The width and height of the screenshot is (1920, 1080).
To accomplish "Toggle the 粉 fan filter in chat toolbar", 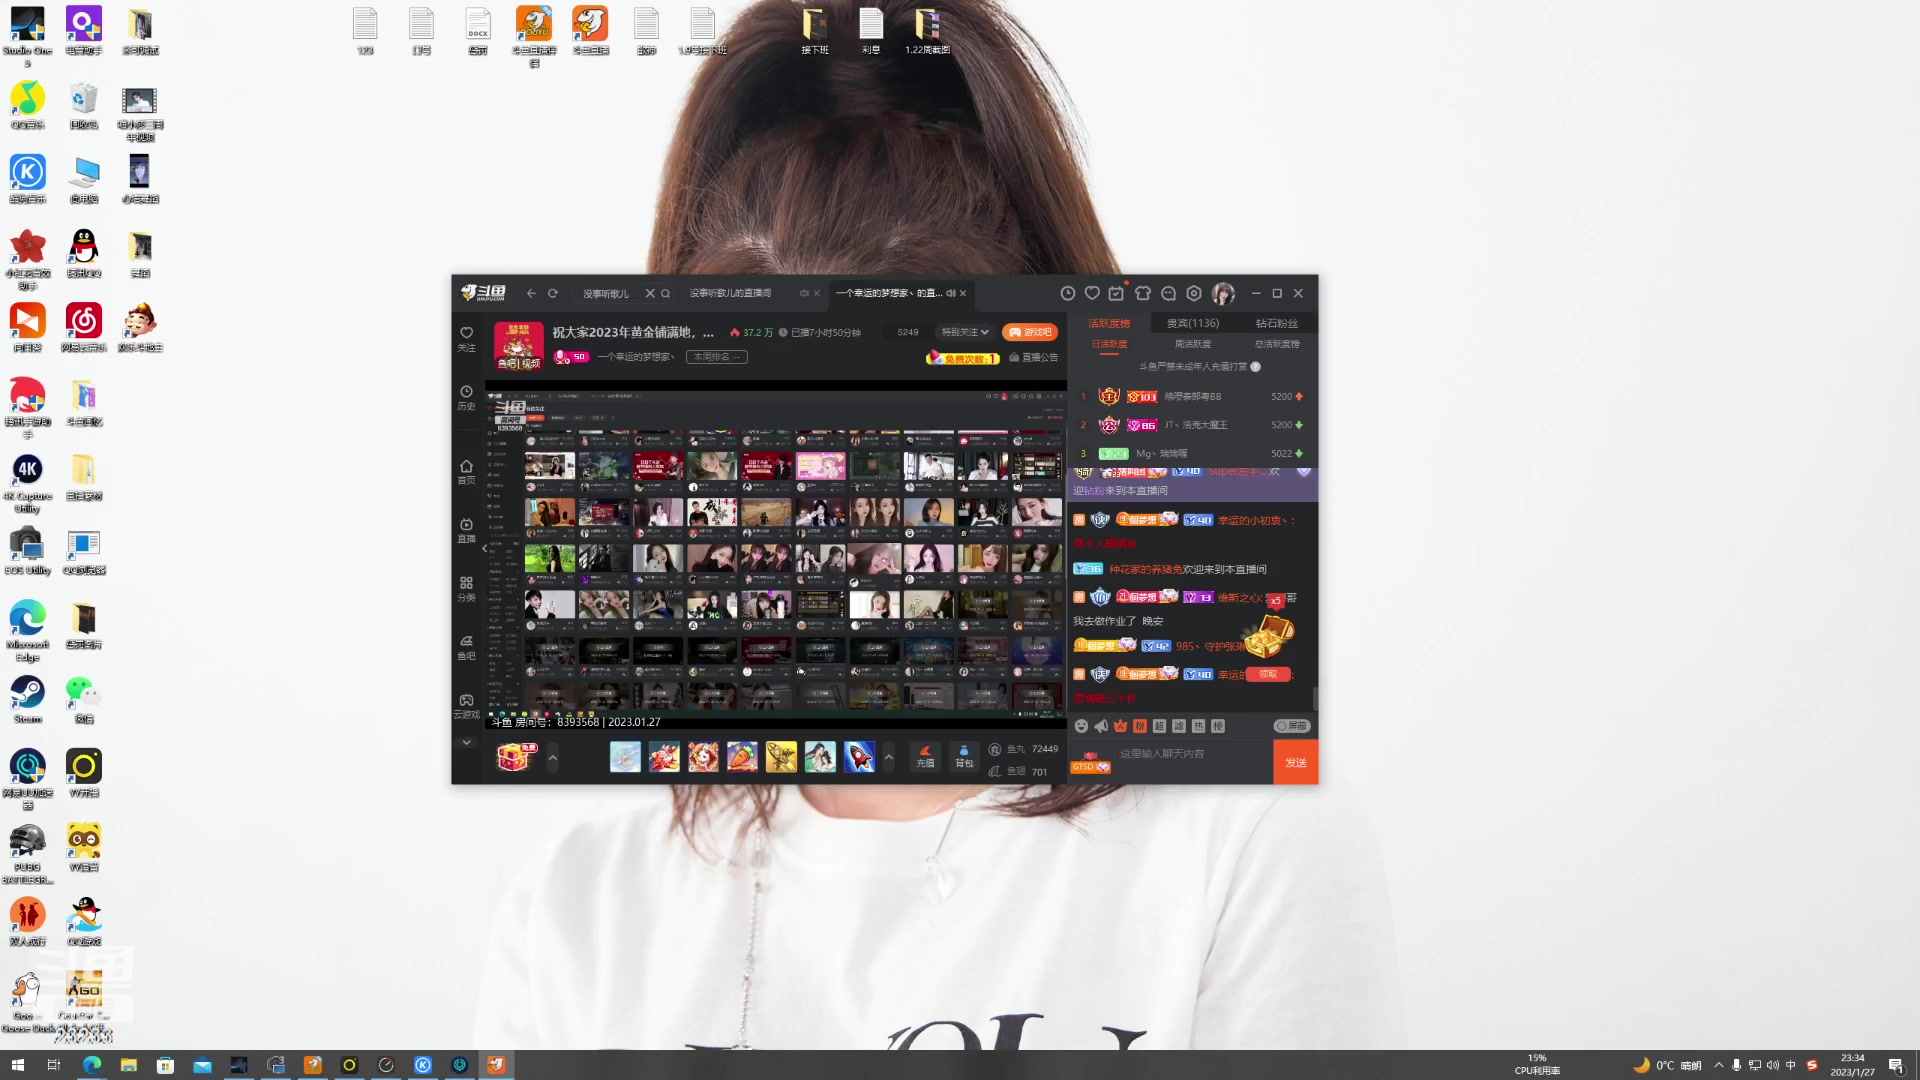I will [x=1140, y=726].
